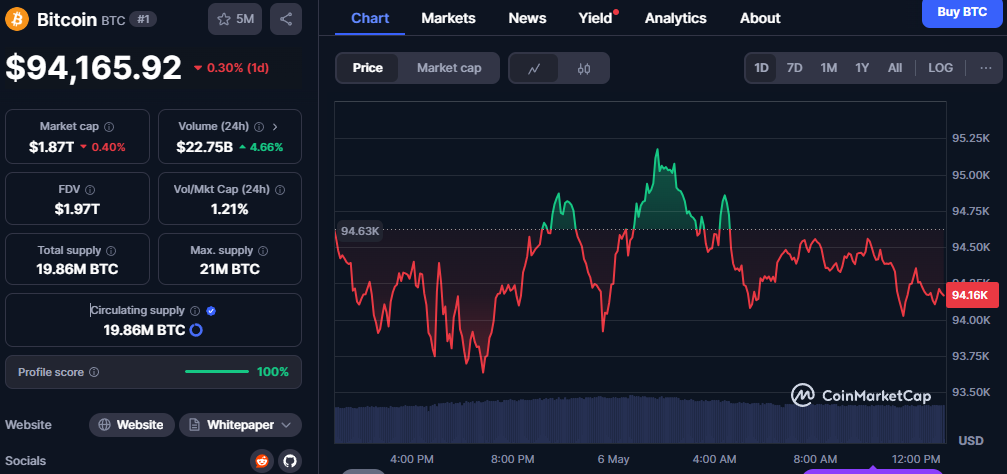Open the About tab

point(760,18)
